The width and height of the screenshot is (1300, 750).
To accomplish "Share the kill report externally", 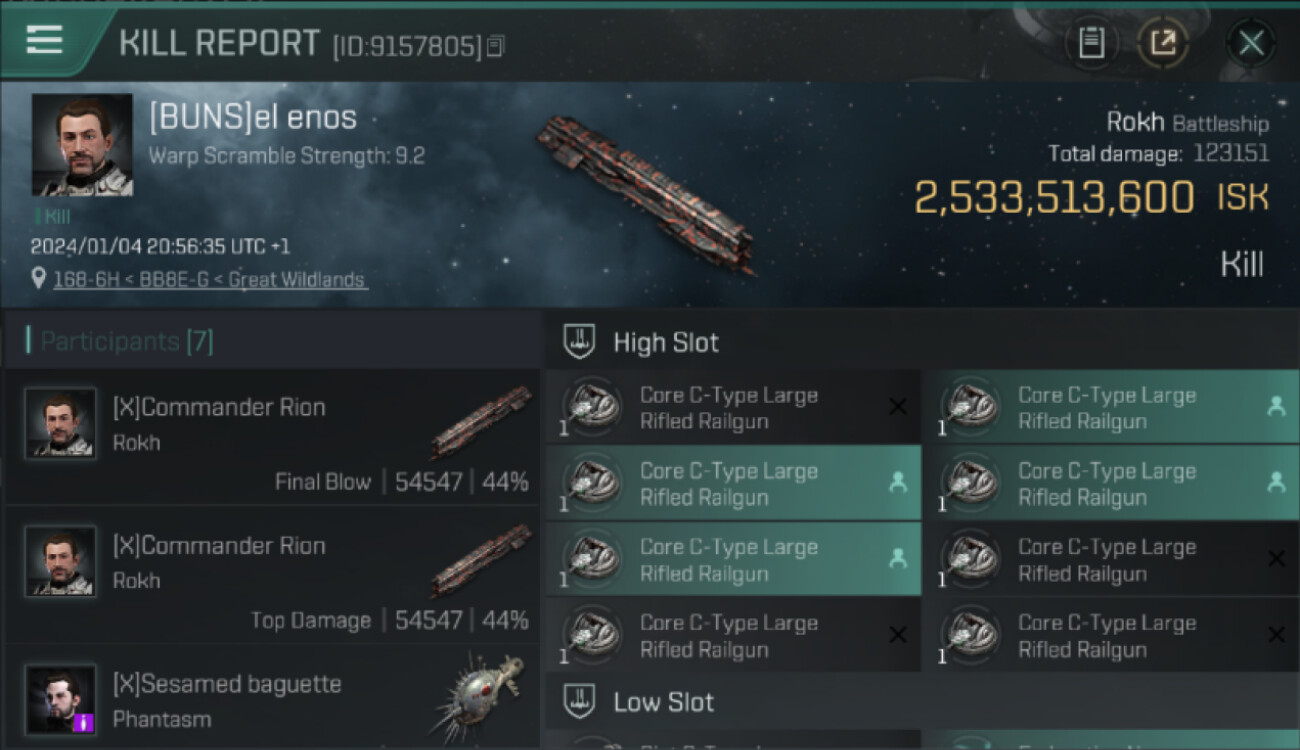I will pyautogui.click(x=1163, y=43).
